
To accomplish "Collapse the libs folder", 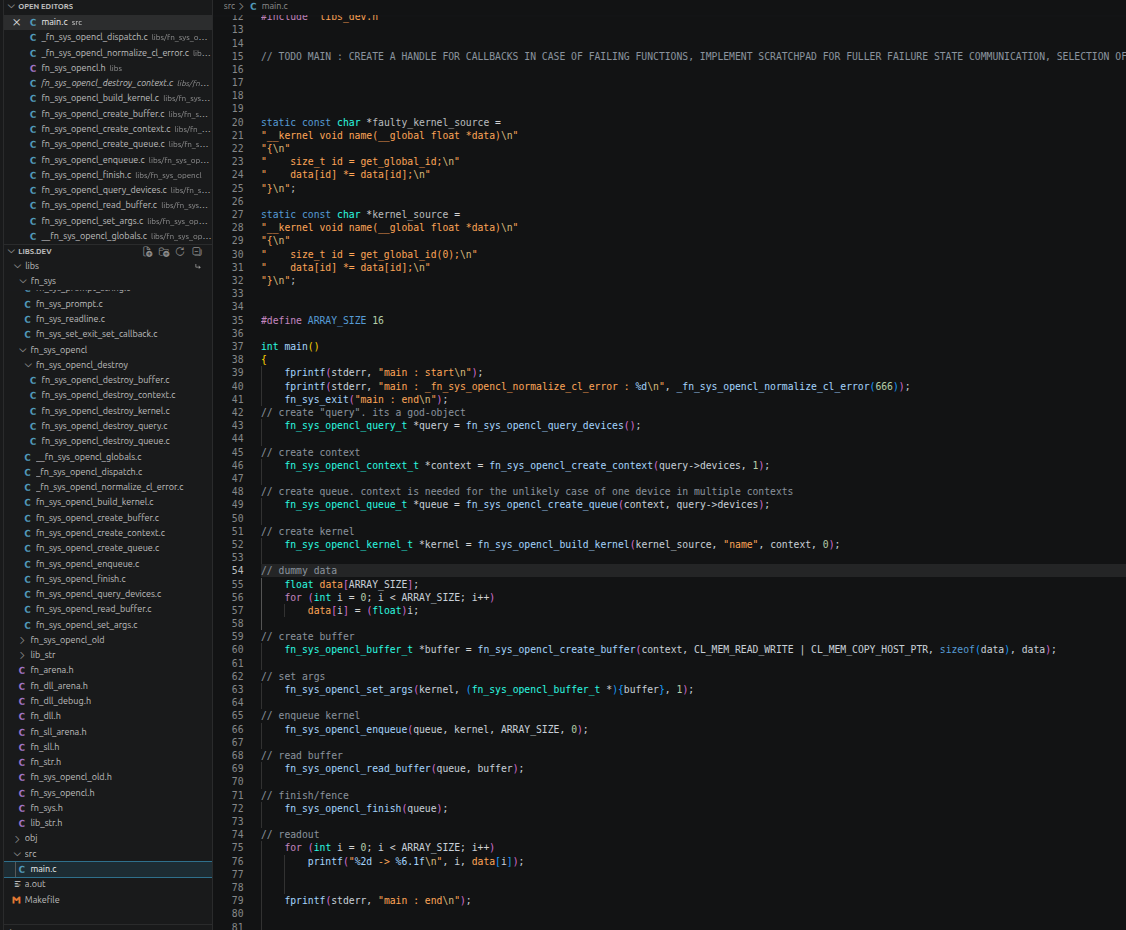I will [17, 266].
